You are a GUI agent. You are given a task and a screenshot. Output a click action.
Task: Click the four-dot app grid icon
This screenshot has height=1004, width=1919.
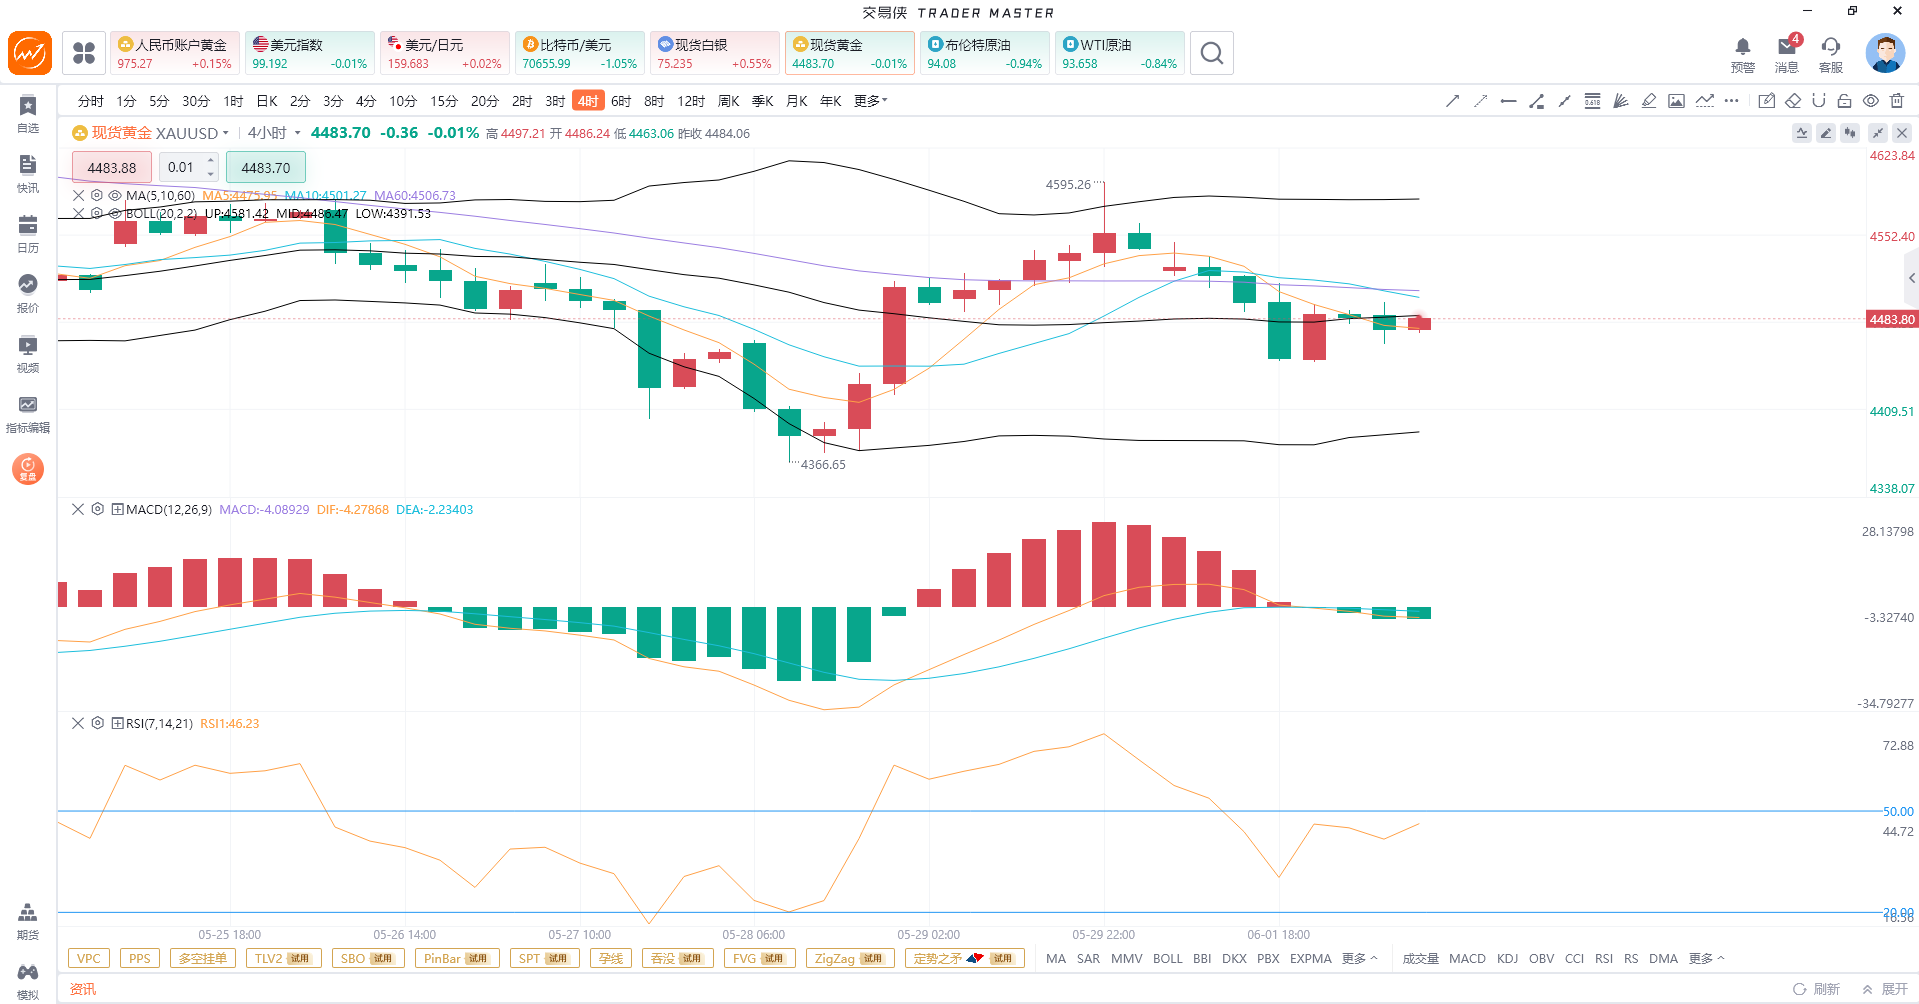tap(84, 53)
